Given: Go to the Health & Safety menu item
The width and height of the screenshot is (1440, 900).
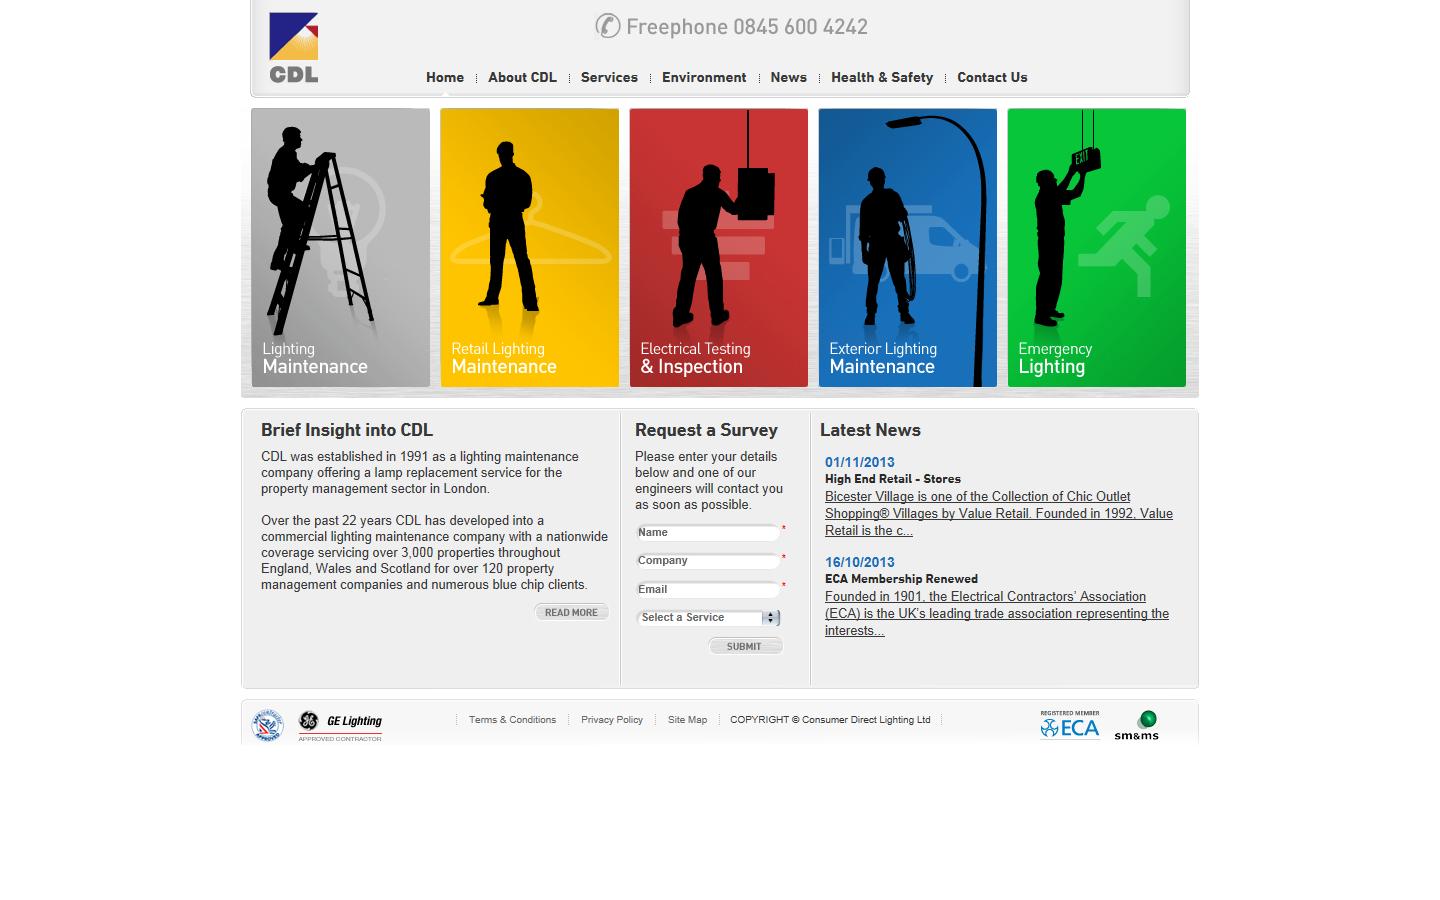Looking at the screenshot, I should (x=882, y=77).
